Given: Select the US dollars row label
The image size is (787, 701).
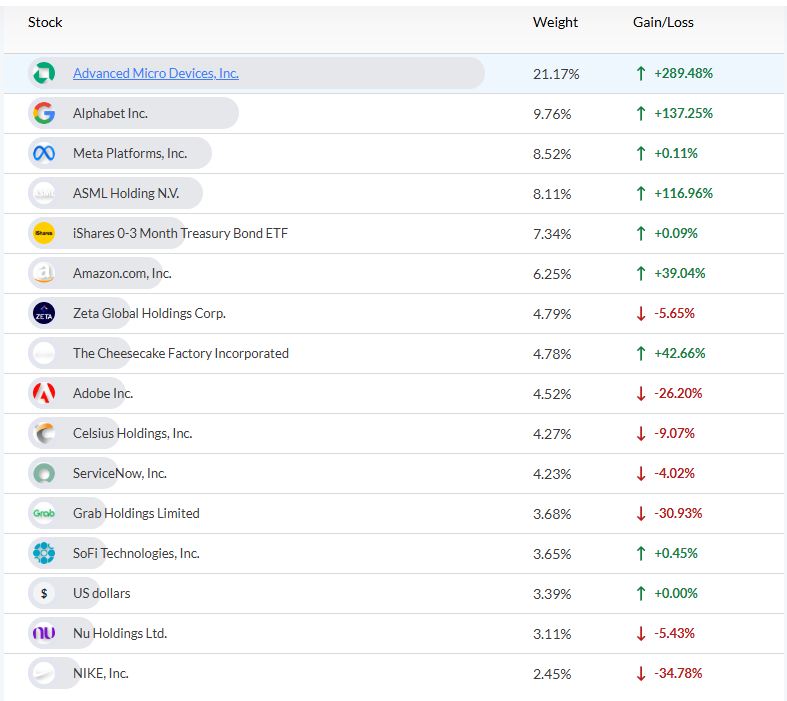Looking at the screenshot, I should tap(102, 594).
